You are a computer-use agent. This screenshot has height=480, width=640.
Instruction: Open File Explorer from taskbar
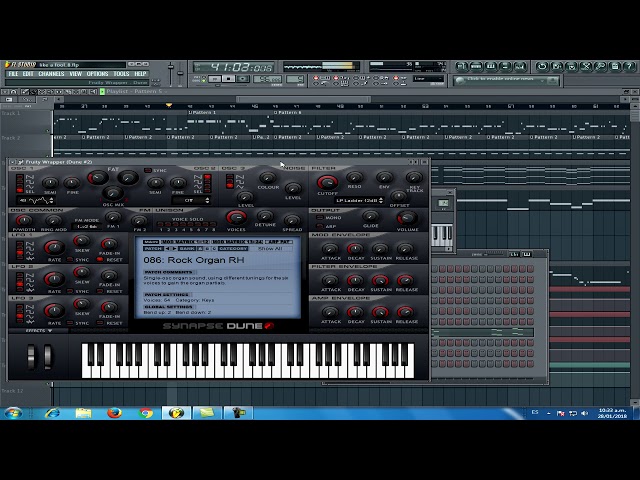83,413
